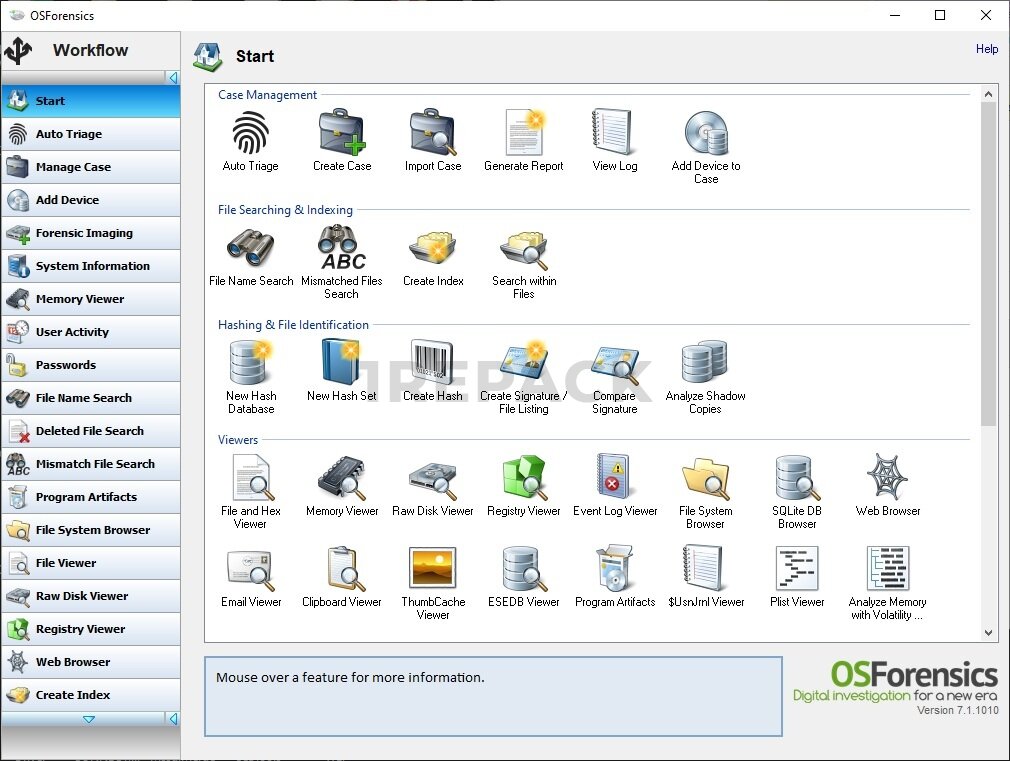Viewport: 1010px width, 761px height.
Task: Open Analyze Shadow Copies icon
Action: point(705,363)
